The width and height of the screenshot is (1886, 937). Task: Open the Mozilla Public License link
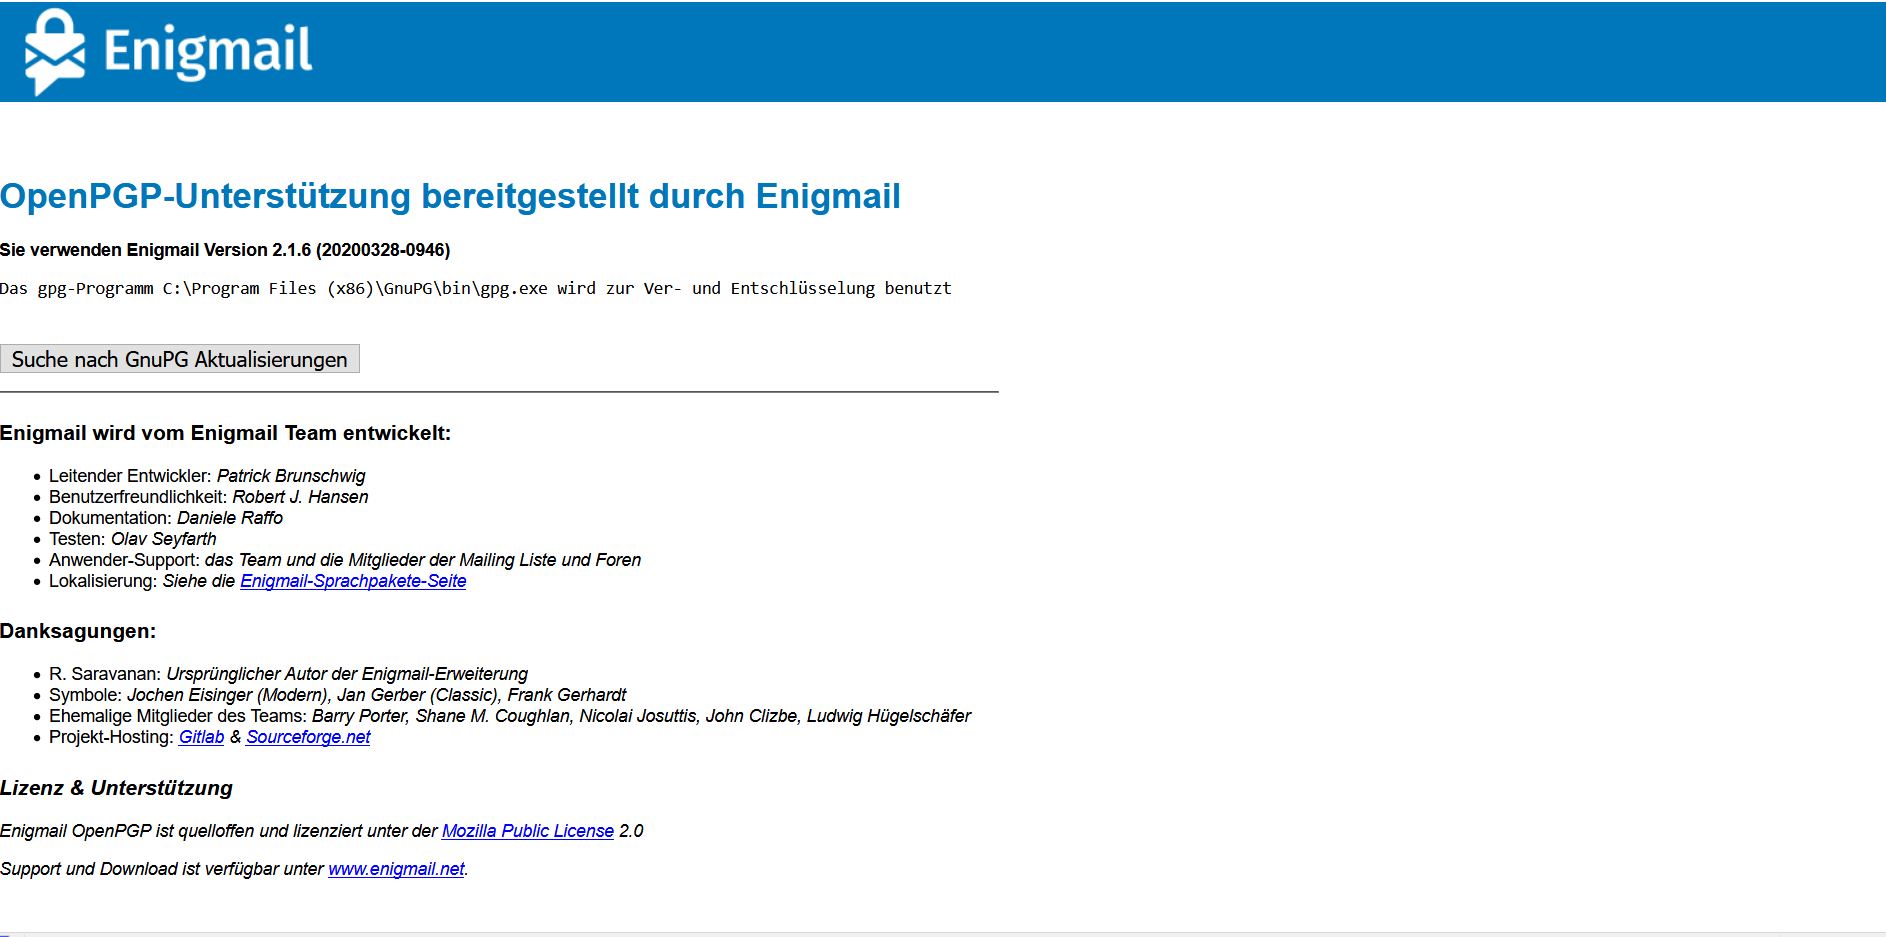528,831
